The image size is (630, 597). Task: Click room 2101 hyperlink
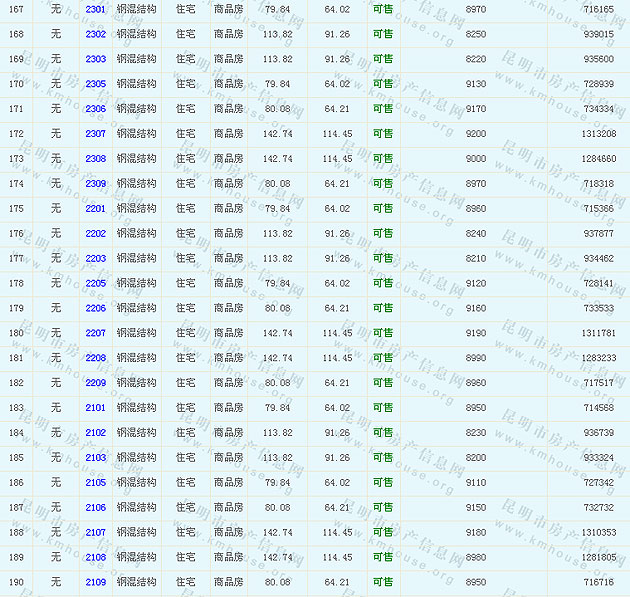95,408
